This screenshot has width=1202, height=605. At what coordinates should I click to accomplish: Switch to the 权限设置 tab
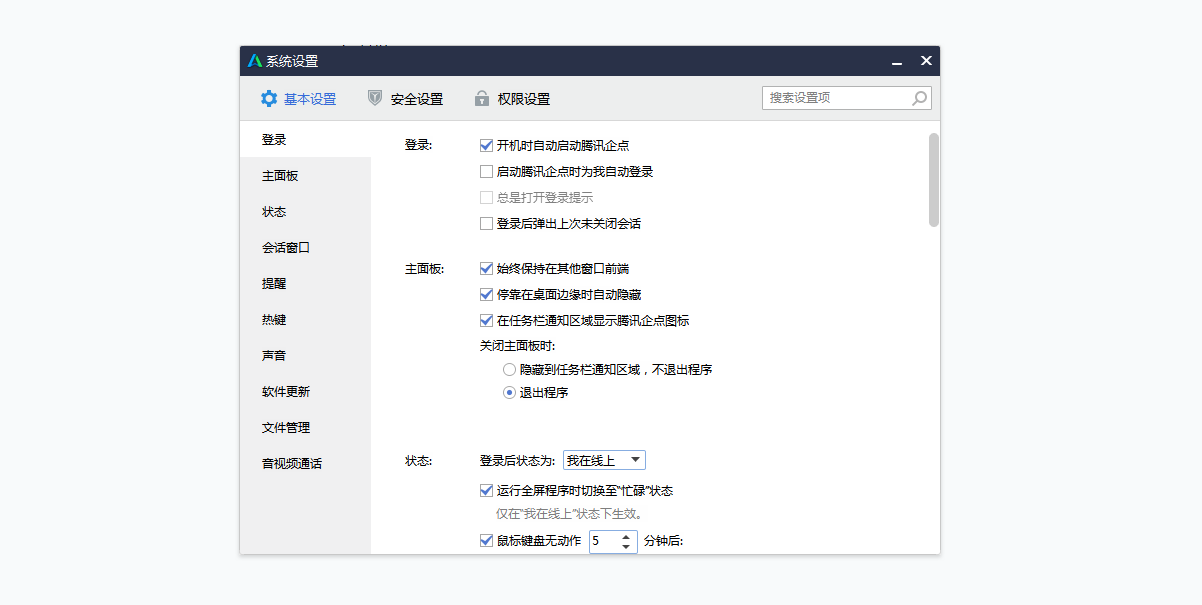click(x=512, y=99)
